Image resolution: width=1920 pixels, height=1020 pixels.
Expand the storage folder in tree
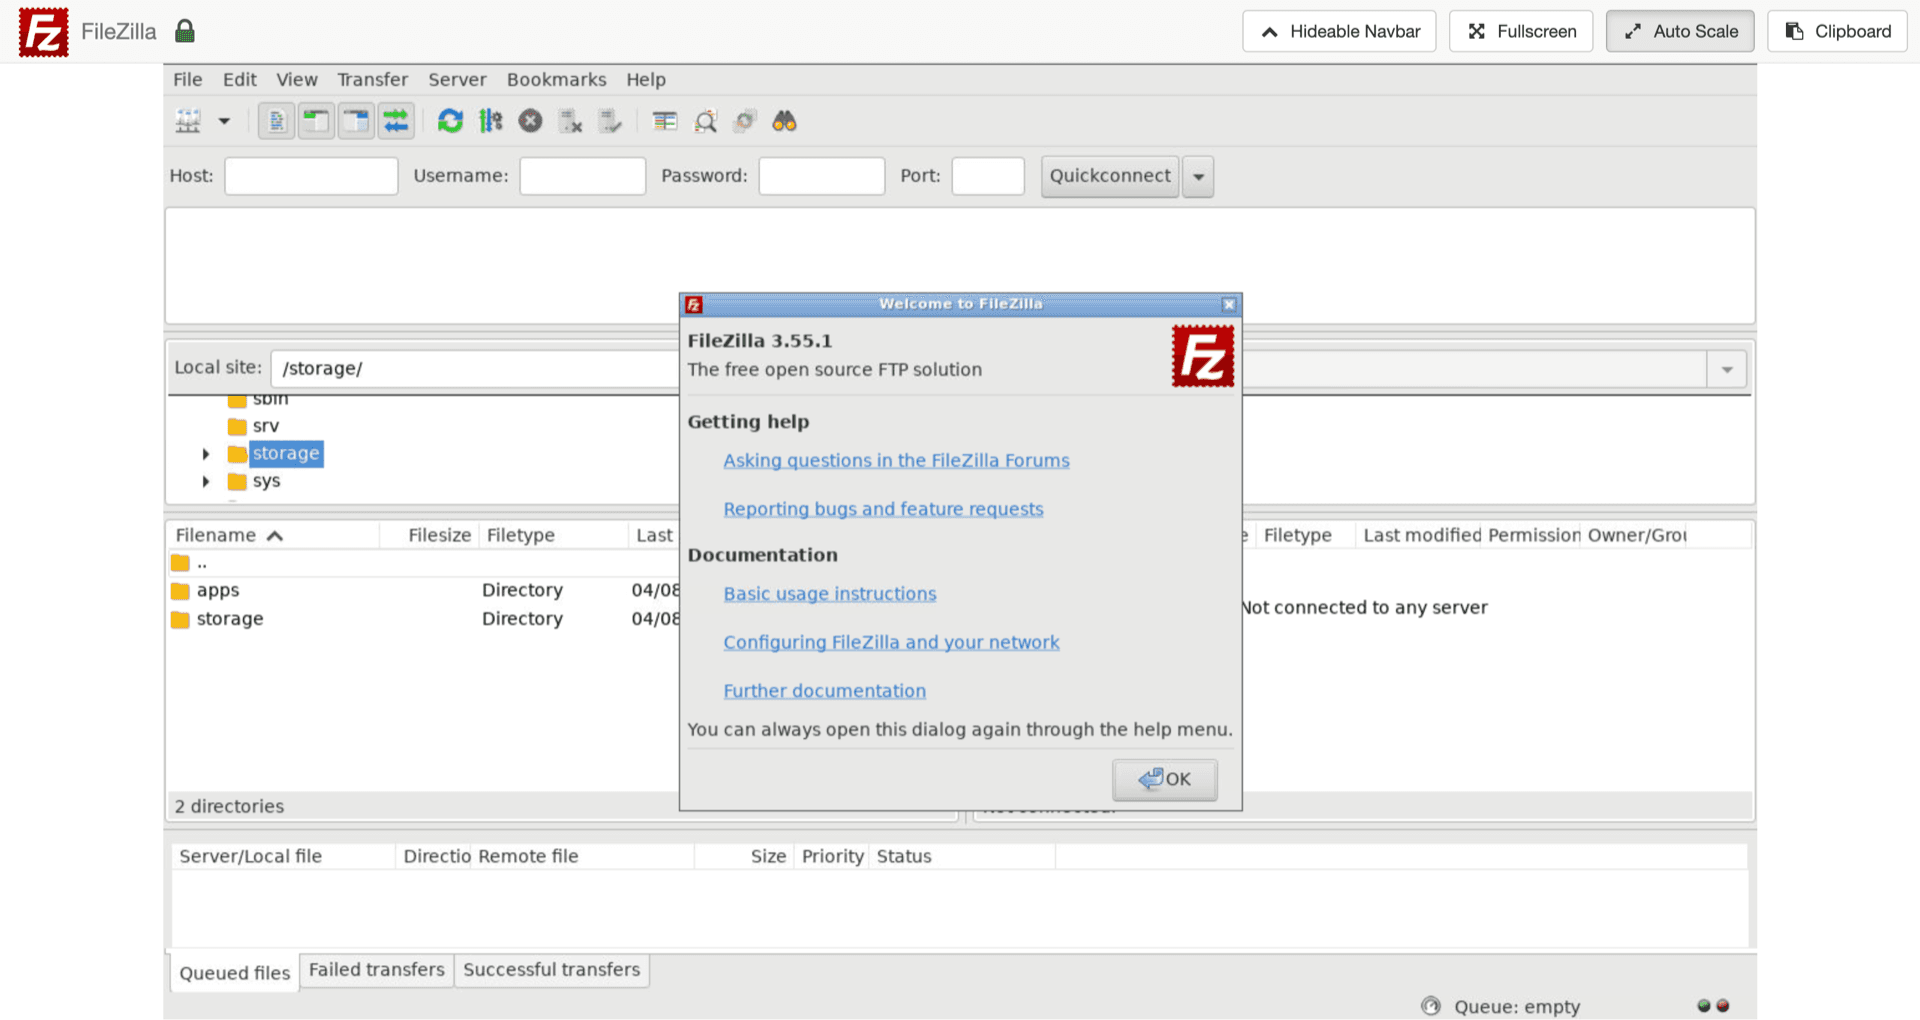(206, 454)
